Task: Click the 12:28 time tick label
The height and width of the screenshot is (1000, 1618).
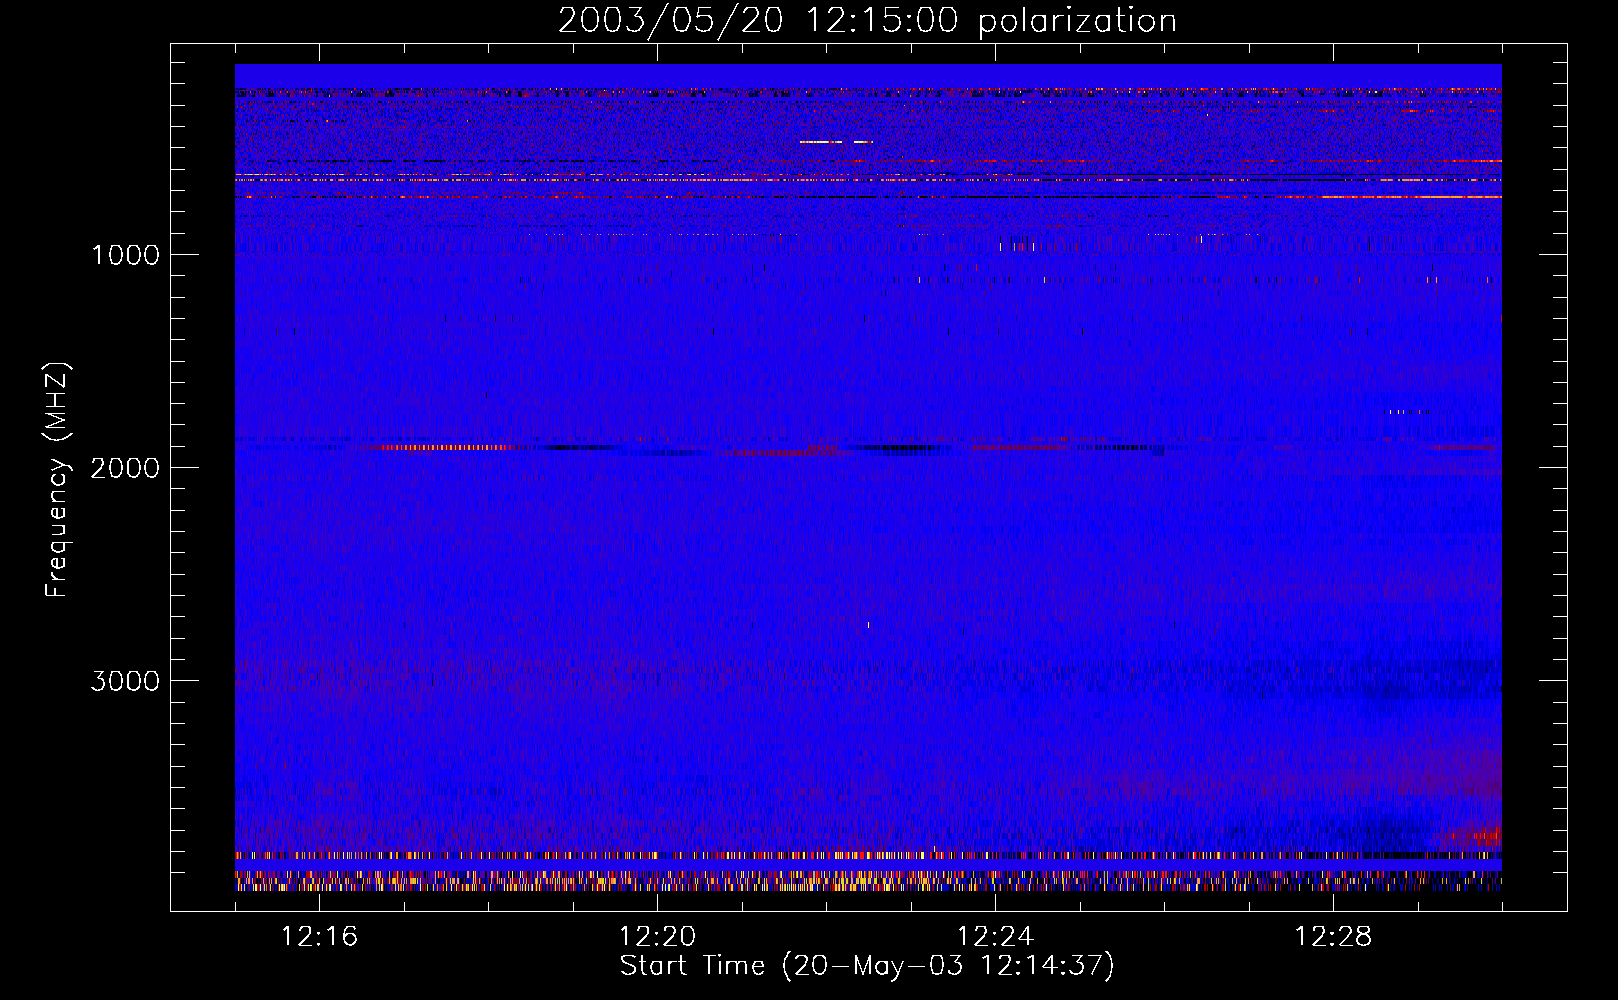Action: pos(1333,937)
